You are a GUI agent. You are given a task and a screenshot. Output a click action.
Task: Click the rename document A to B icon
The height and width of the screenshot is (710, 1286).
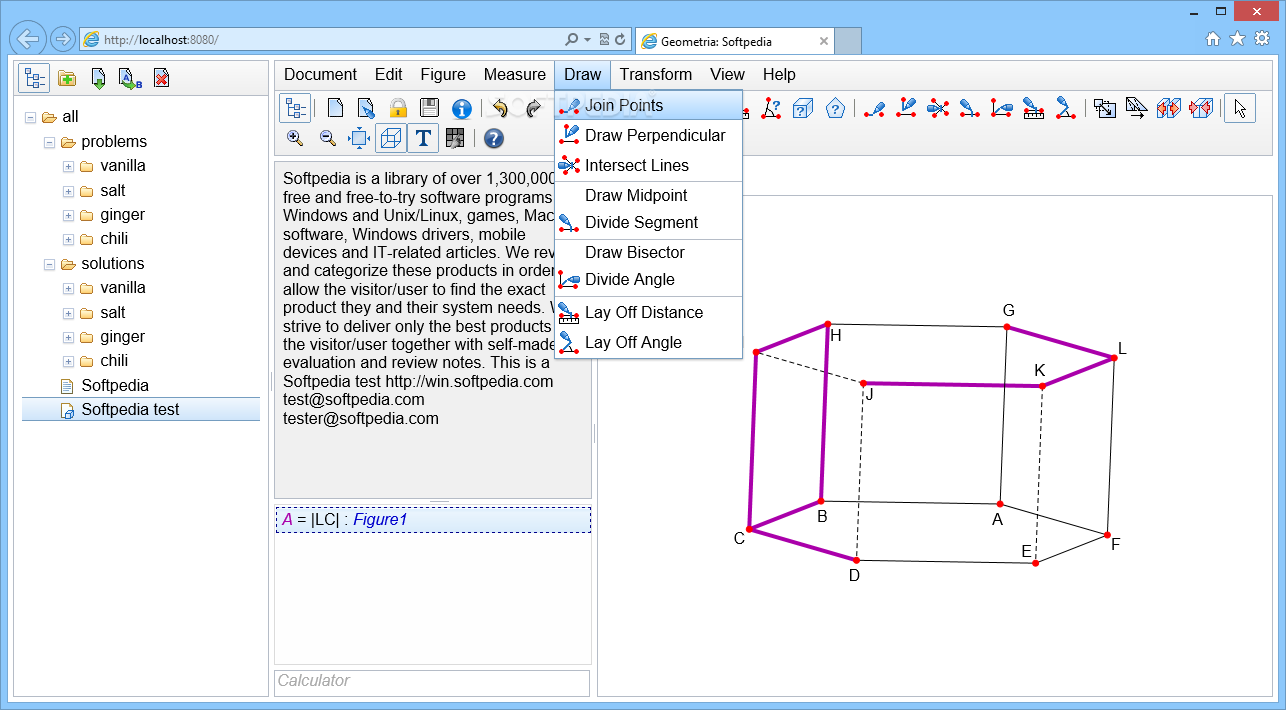coord(130,78)
